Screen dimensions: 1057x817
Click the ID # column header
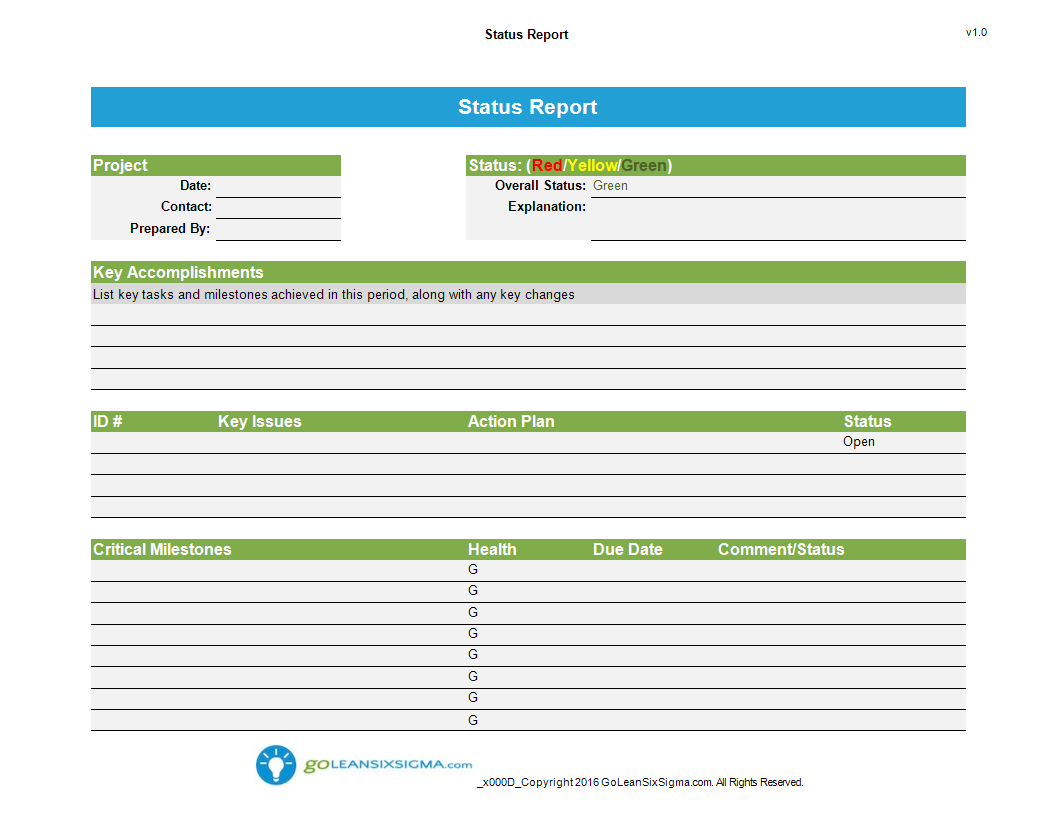[x=108, y=421]
